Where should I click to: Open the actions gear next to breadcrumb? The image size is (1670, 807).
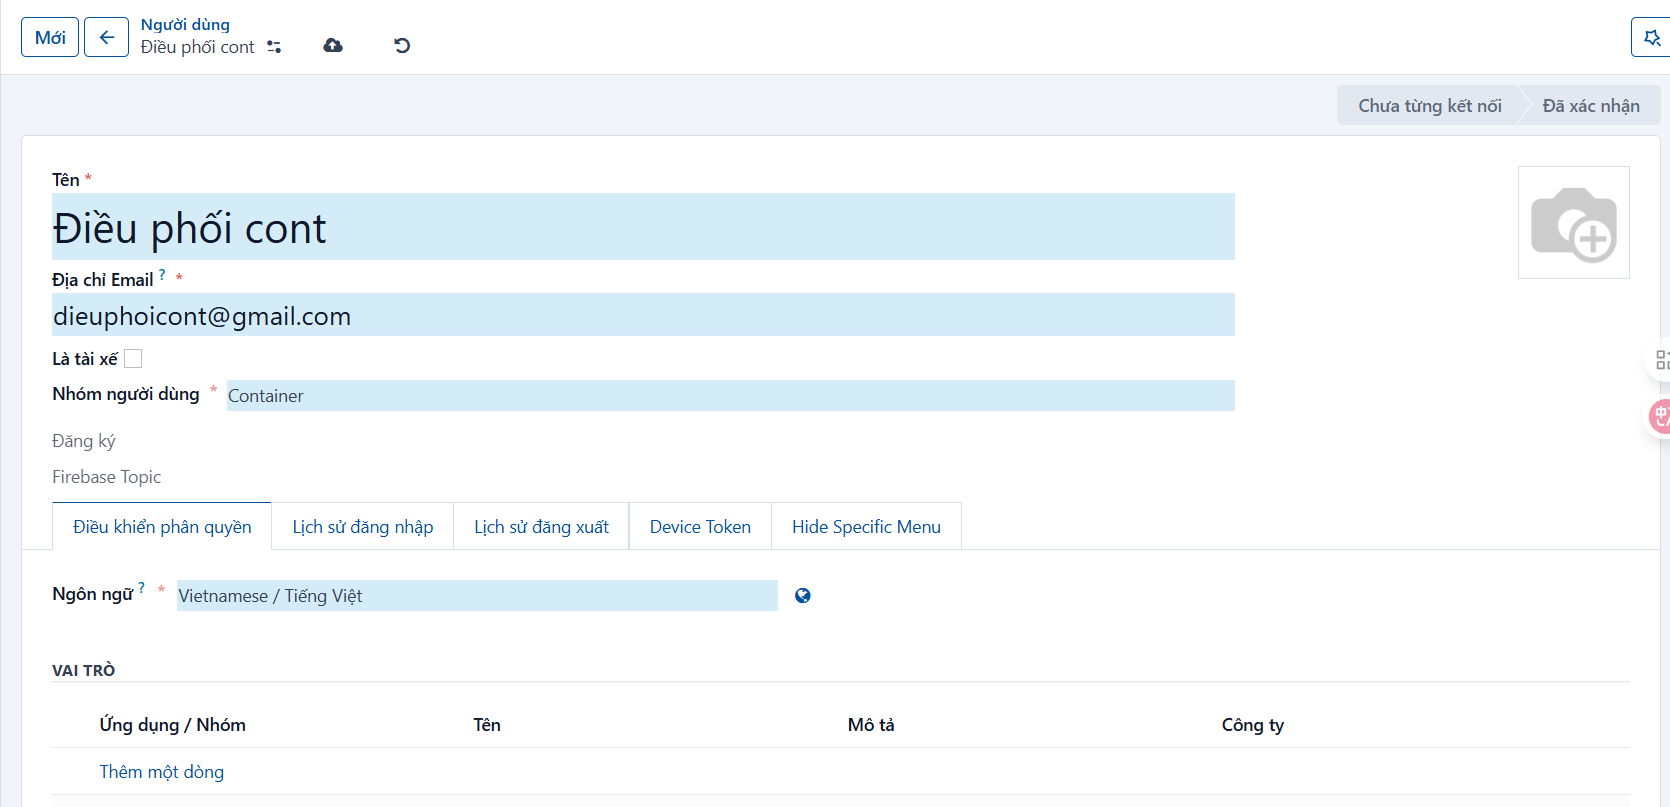274,47
